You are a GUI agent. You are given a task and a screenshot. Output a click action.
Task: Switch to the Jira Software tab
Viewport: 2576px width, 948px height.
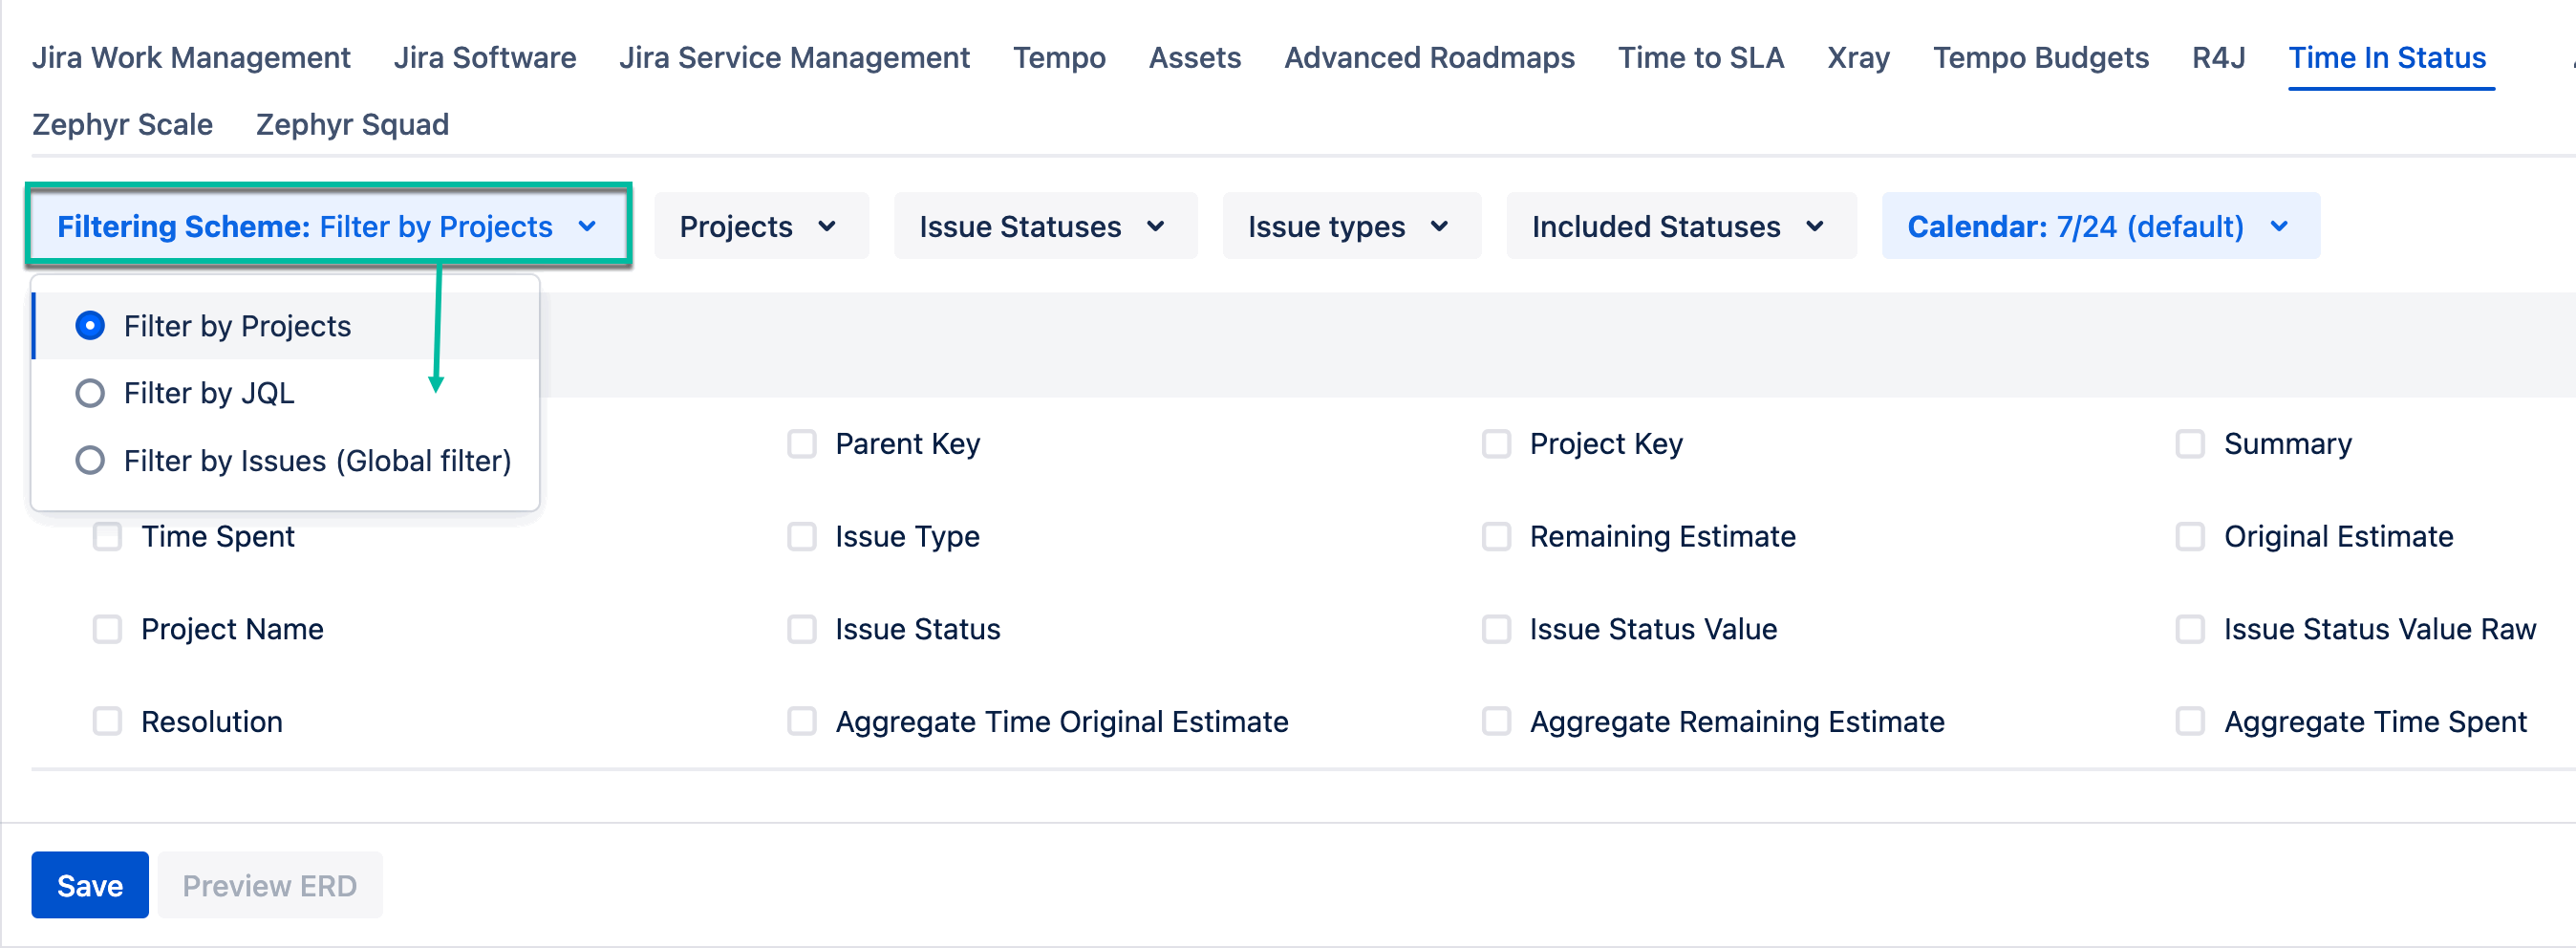tap(484, 57)
